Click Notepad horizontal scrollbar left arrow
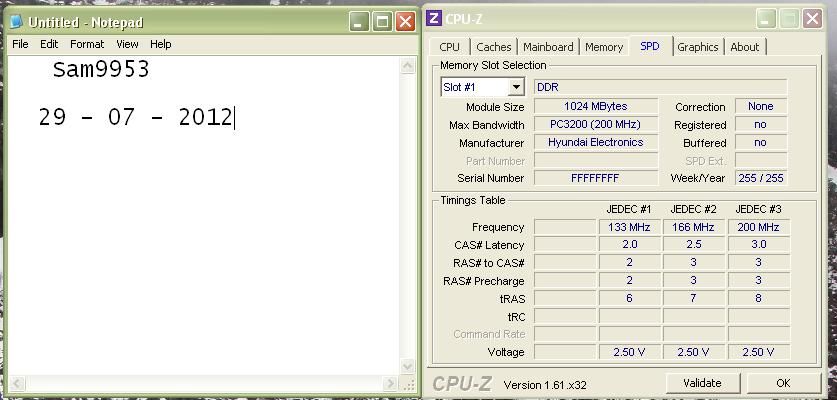The height and width of the screenshot is (400, 837). 17,383
